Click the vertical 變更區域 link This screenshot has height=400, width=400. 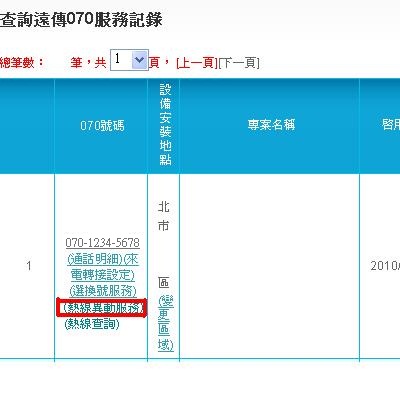pyautogui.click(x=166, y=323)
